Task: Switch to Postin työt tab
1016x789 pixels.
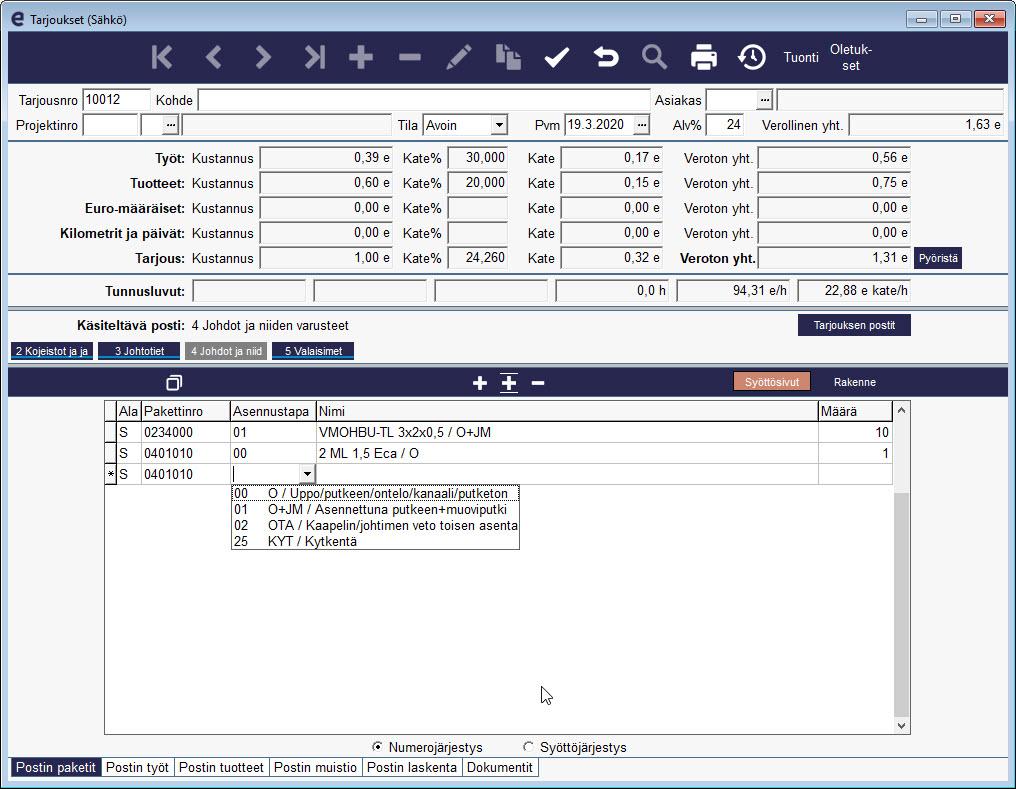Action: tap(137, 768)
